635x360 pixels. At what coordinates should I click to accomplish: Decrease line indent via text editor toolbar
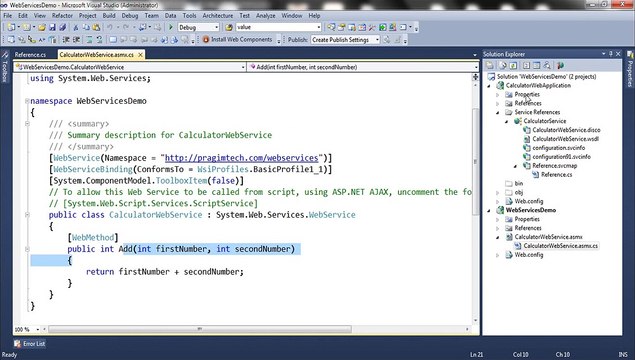click(66, 40)
